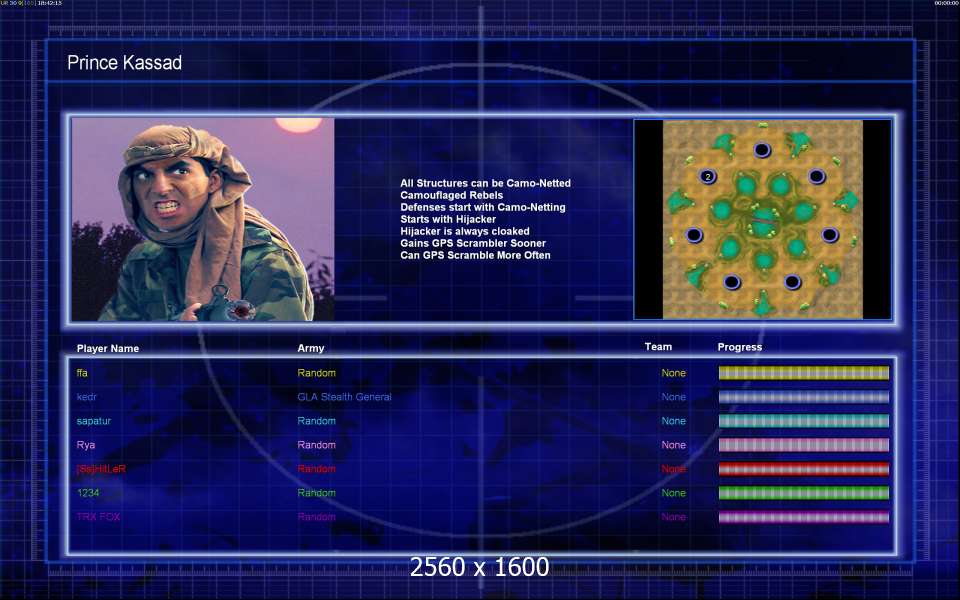960x600 pixels.
Task: Click 'Starts with Hijacker' line
Action: 448,219
